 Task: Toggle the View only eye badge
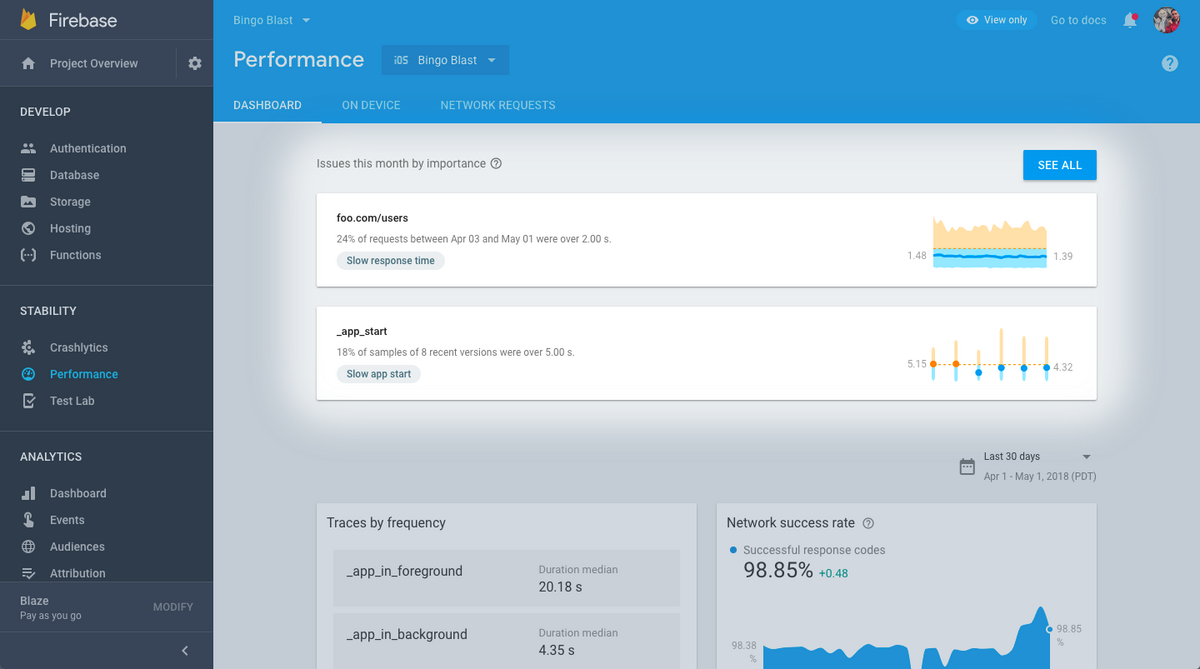[997, 20]
